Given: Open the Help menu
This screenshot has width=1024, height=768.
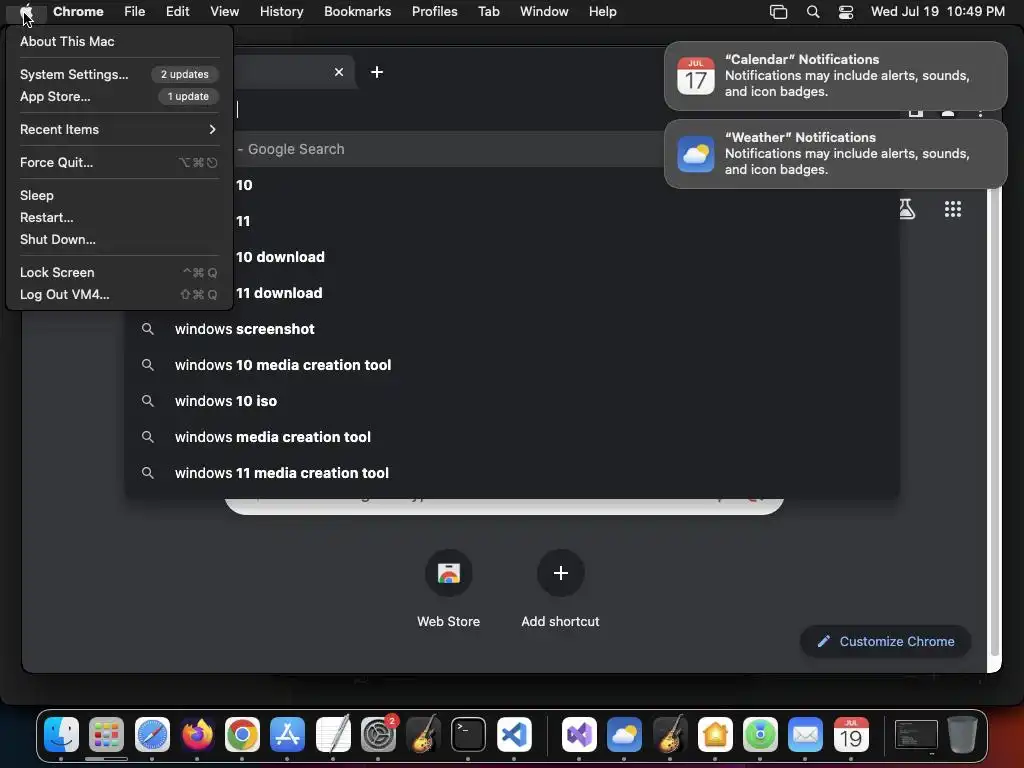Looking at the screenshot, I should pos(603,12).
